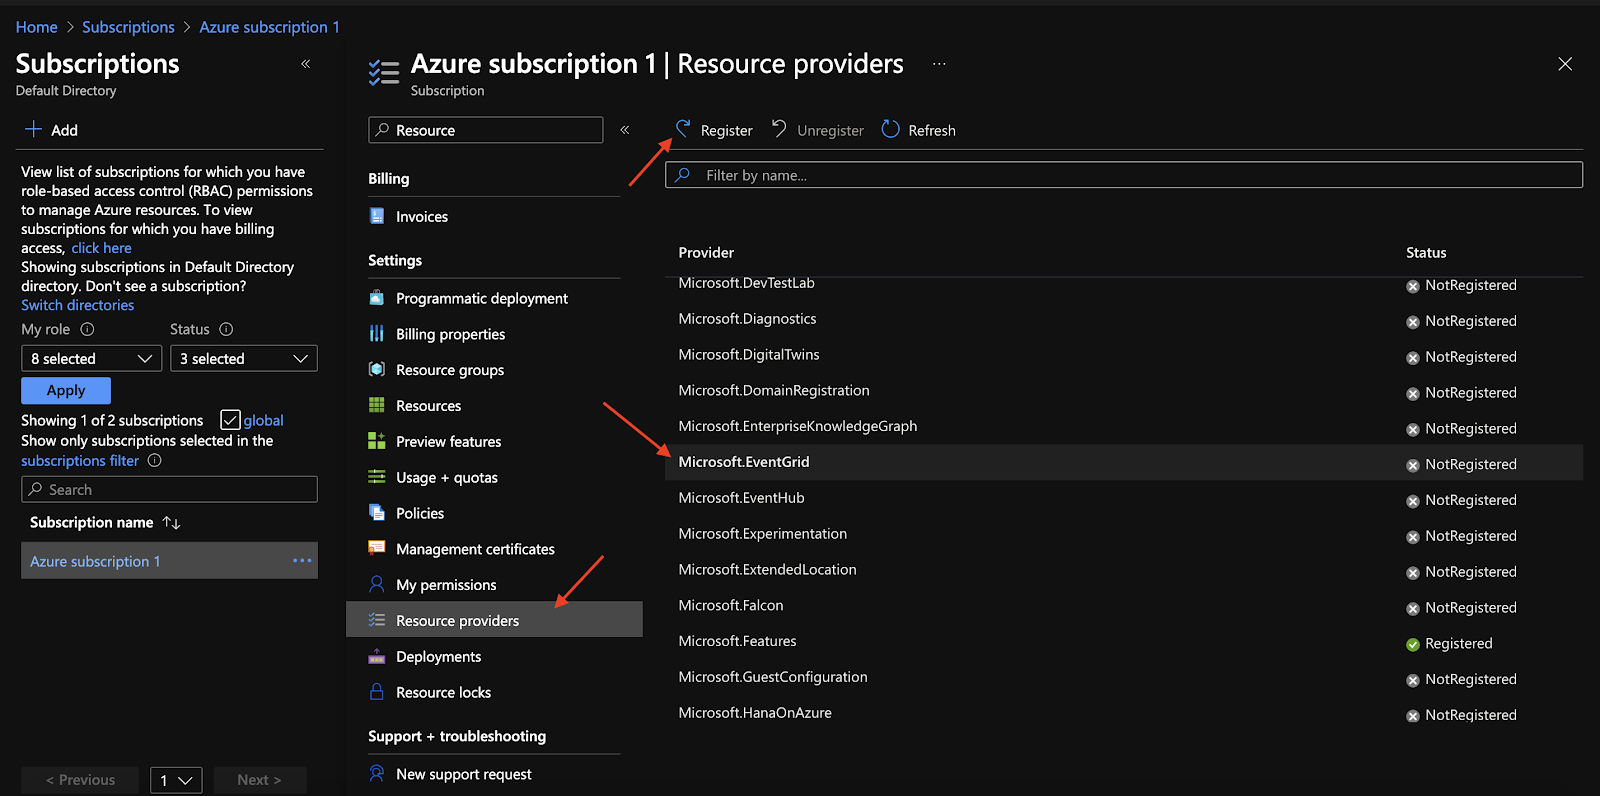
Task: Click the Register button
Action: pyautogui.click(x=714, y=130)
